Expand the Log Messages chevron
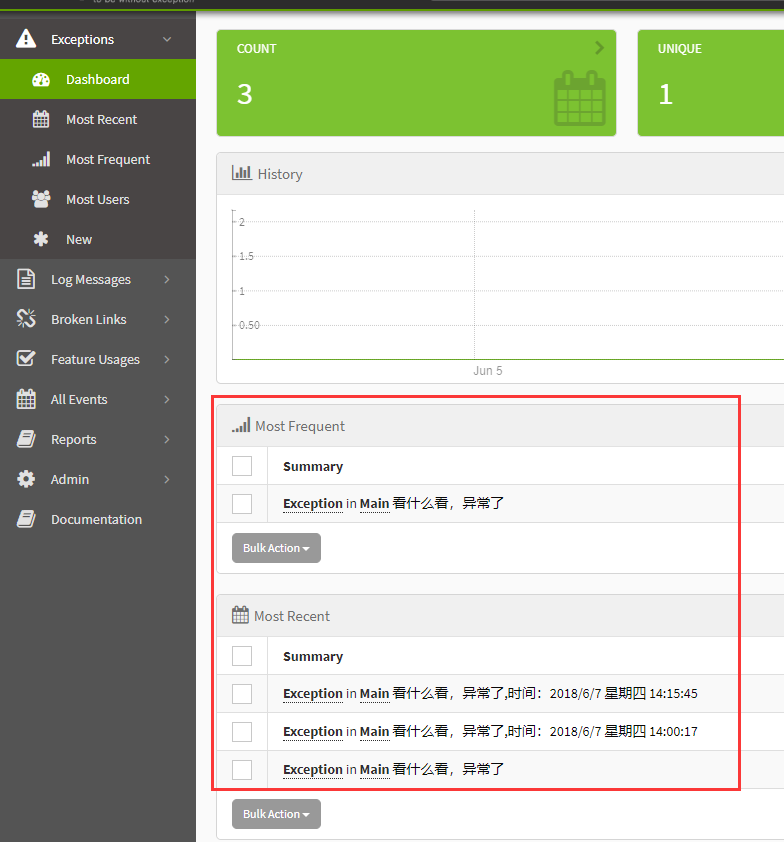Screen dimensions: 784x842 [167, 279]
